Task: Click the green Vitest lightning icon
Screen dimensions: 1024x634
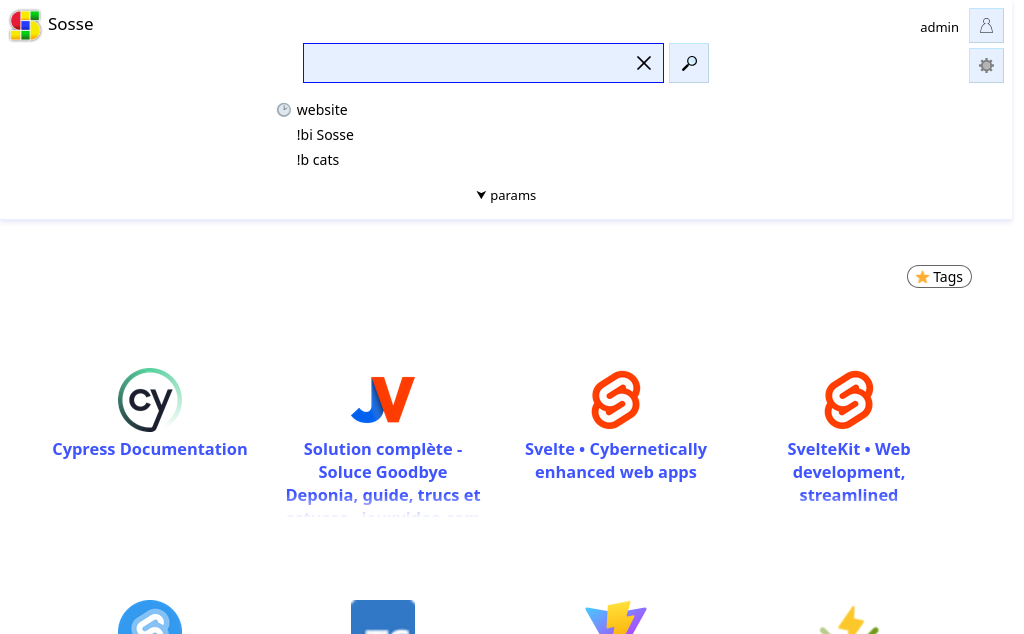Action: point(849,620)
